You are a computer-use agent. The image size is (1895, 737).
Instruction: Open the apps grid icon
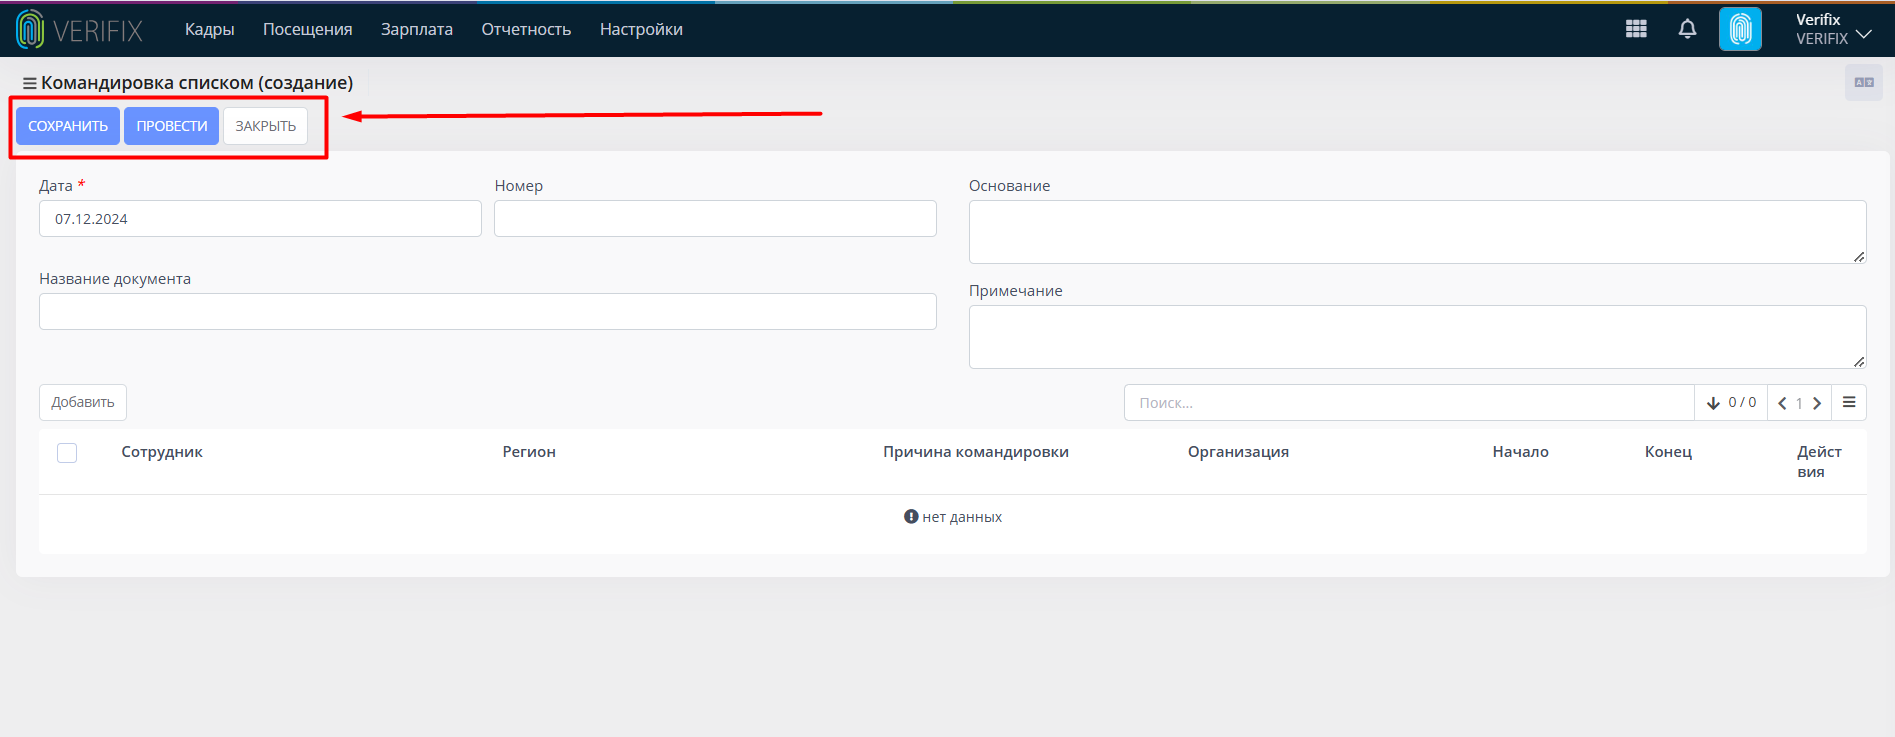coord(1636,29)
